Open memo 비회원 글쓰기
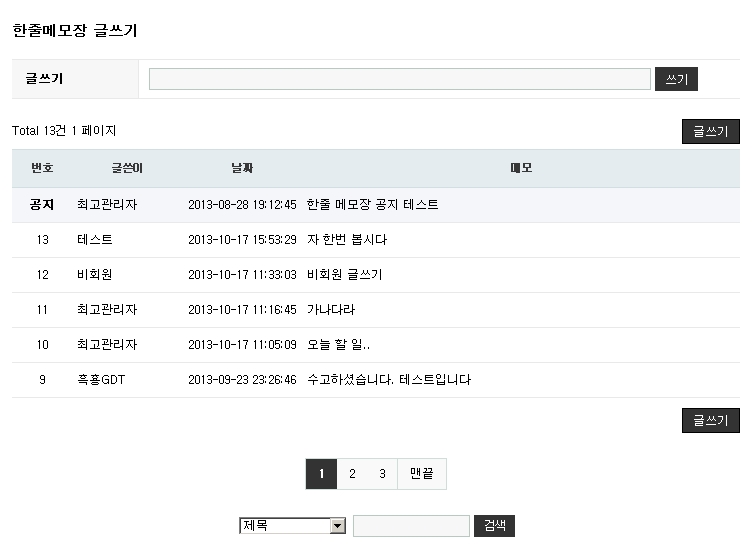 pos(344,275)
